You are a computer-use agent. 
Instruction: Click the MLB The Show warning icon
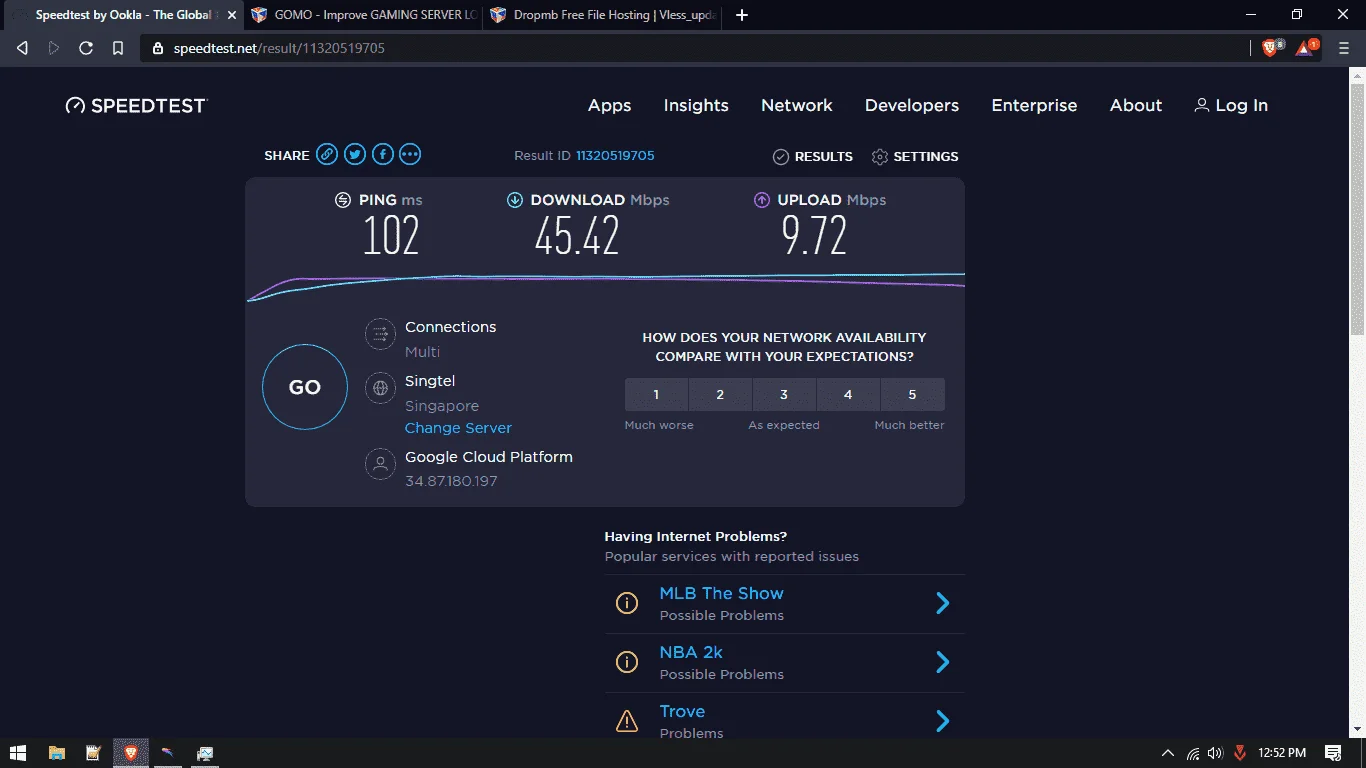pos(627,603)
